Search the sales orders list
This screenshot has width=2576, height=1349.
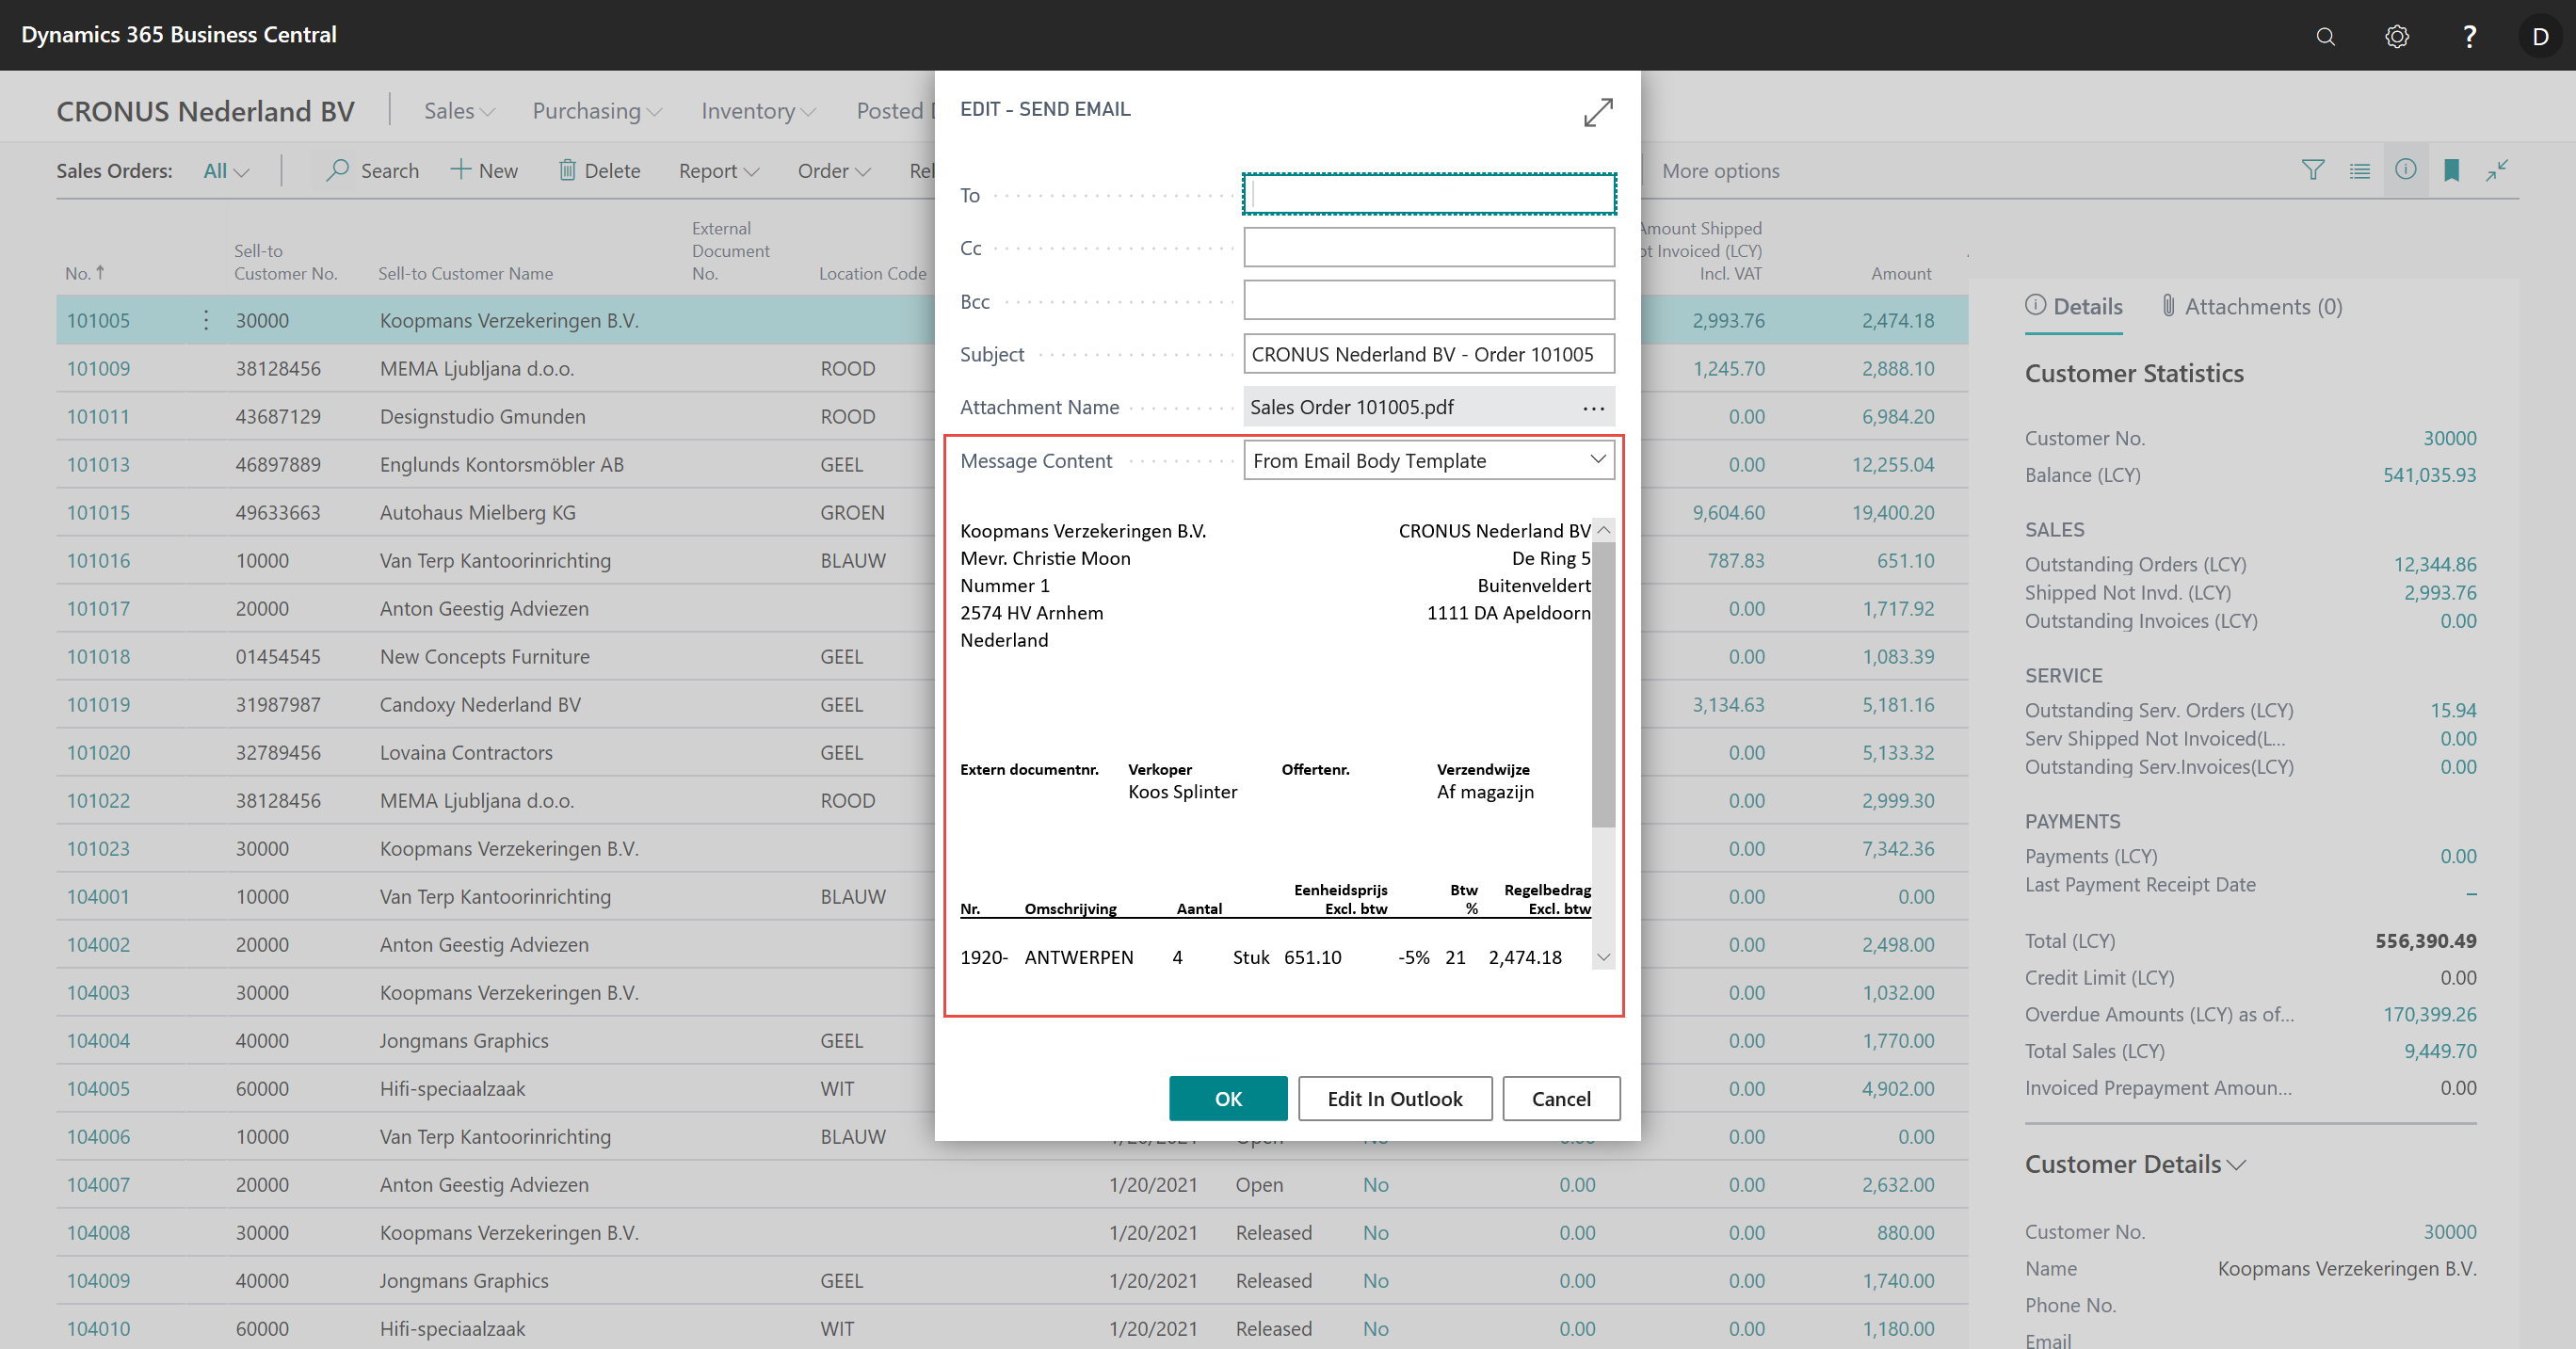click(x=373, y=171)
